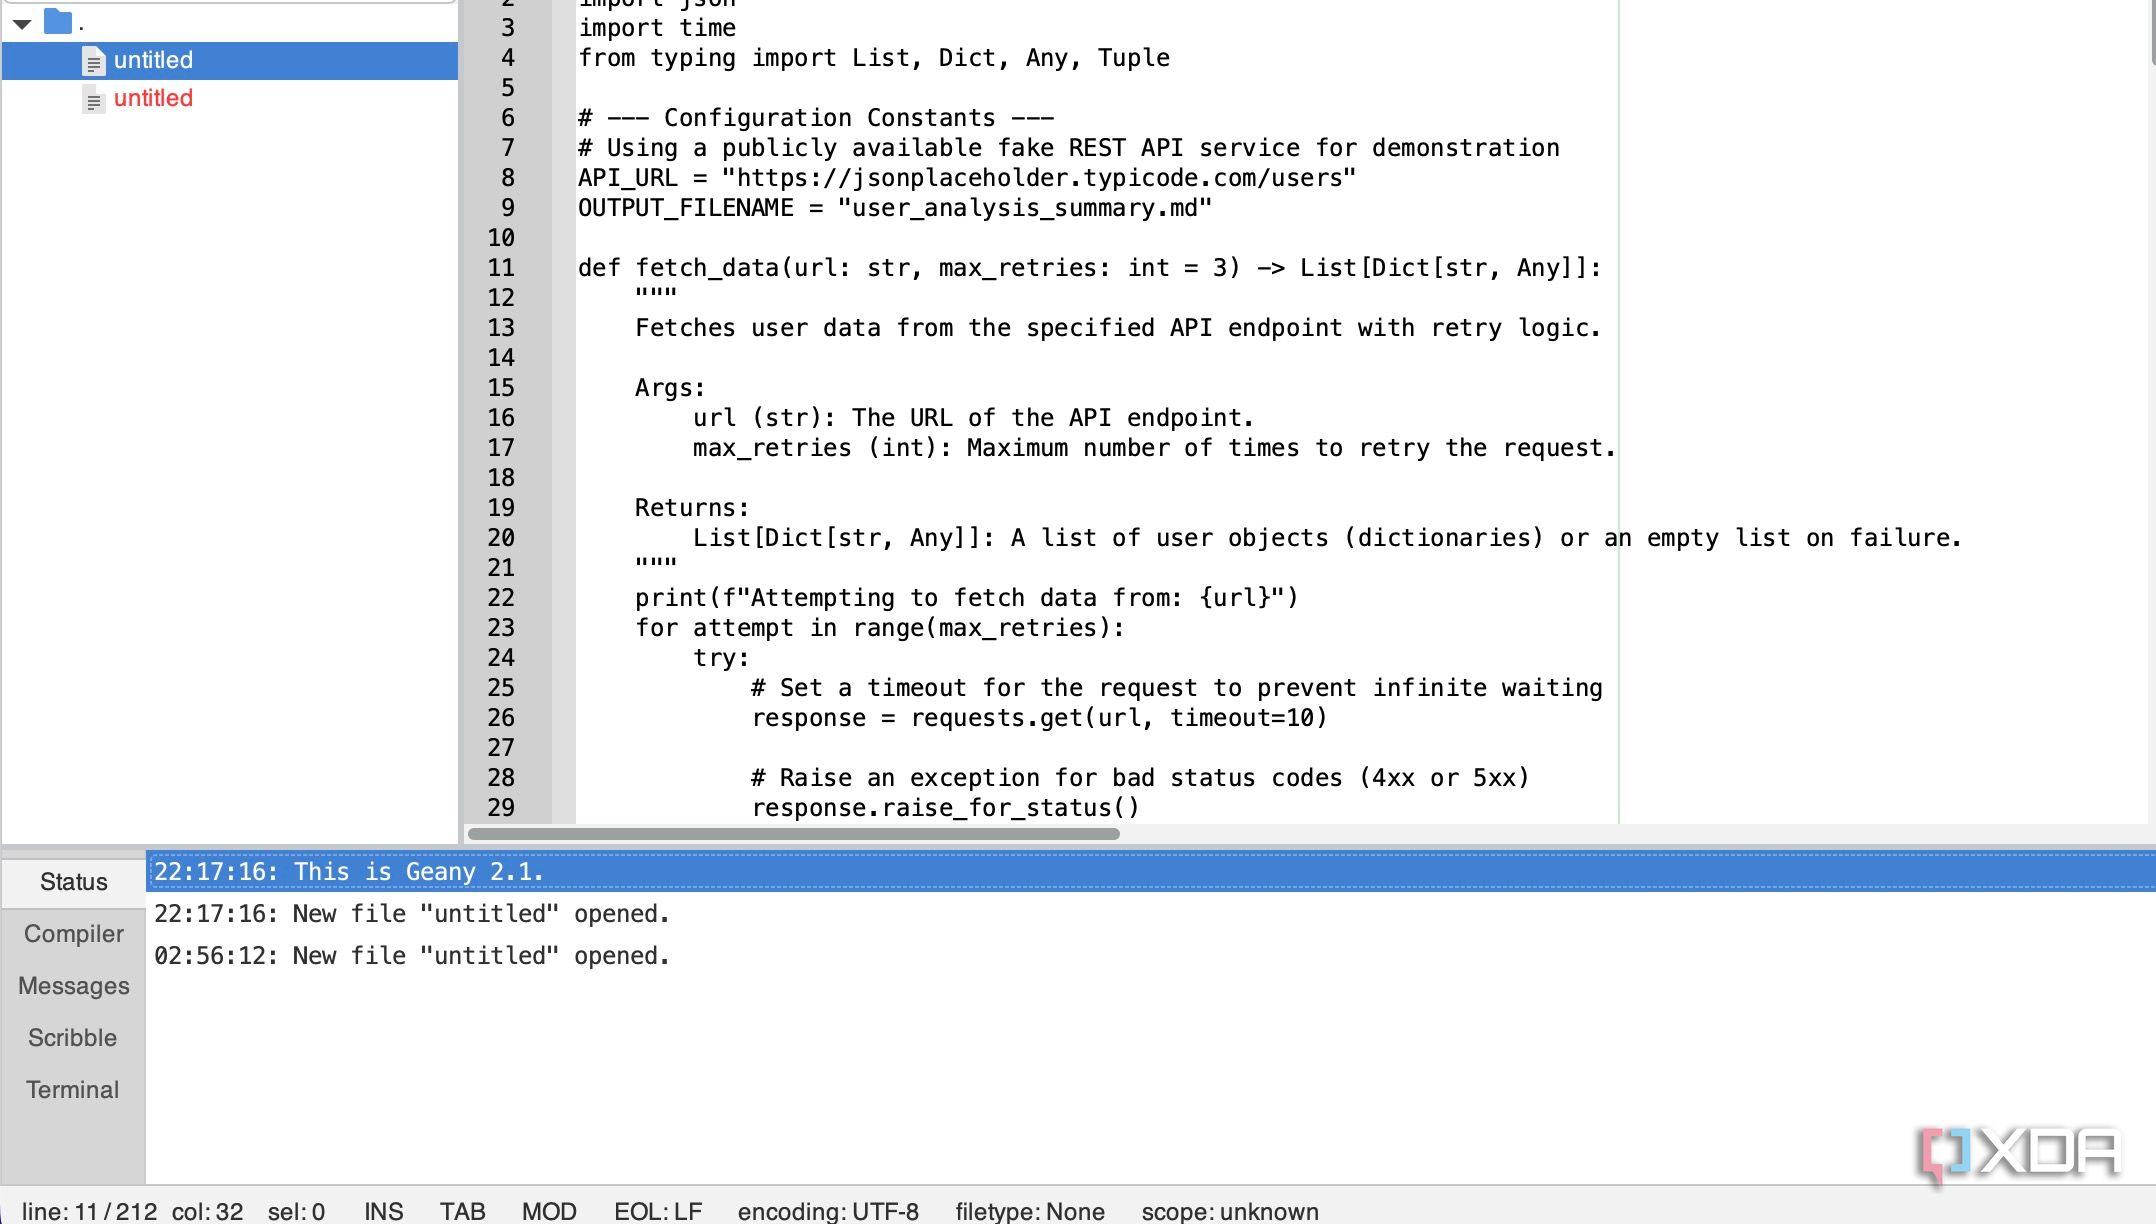
Task: Click line number 24 in the margin
Action: tap(501, 658)
